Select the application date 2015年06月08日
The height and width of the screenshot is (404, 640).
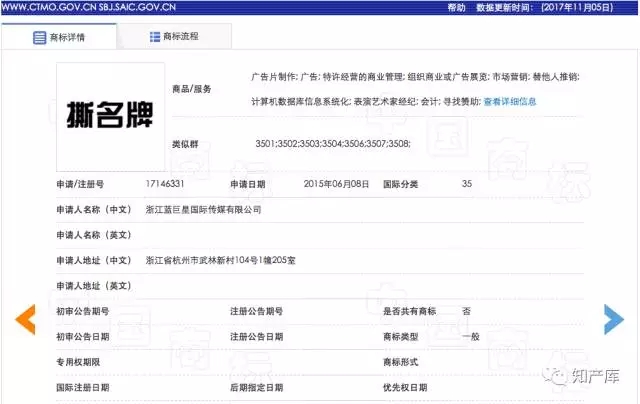336,184
